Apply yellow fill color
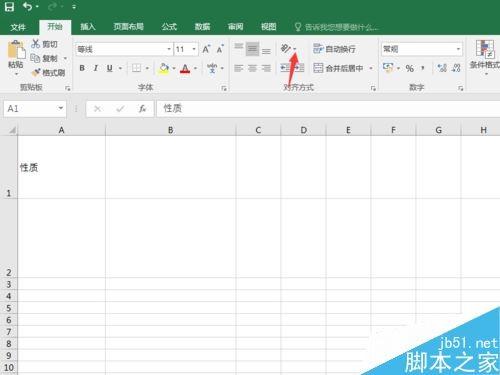This screenshot has height=375, width=500. (x=164, y=68)
